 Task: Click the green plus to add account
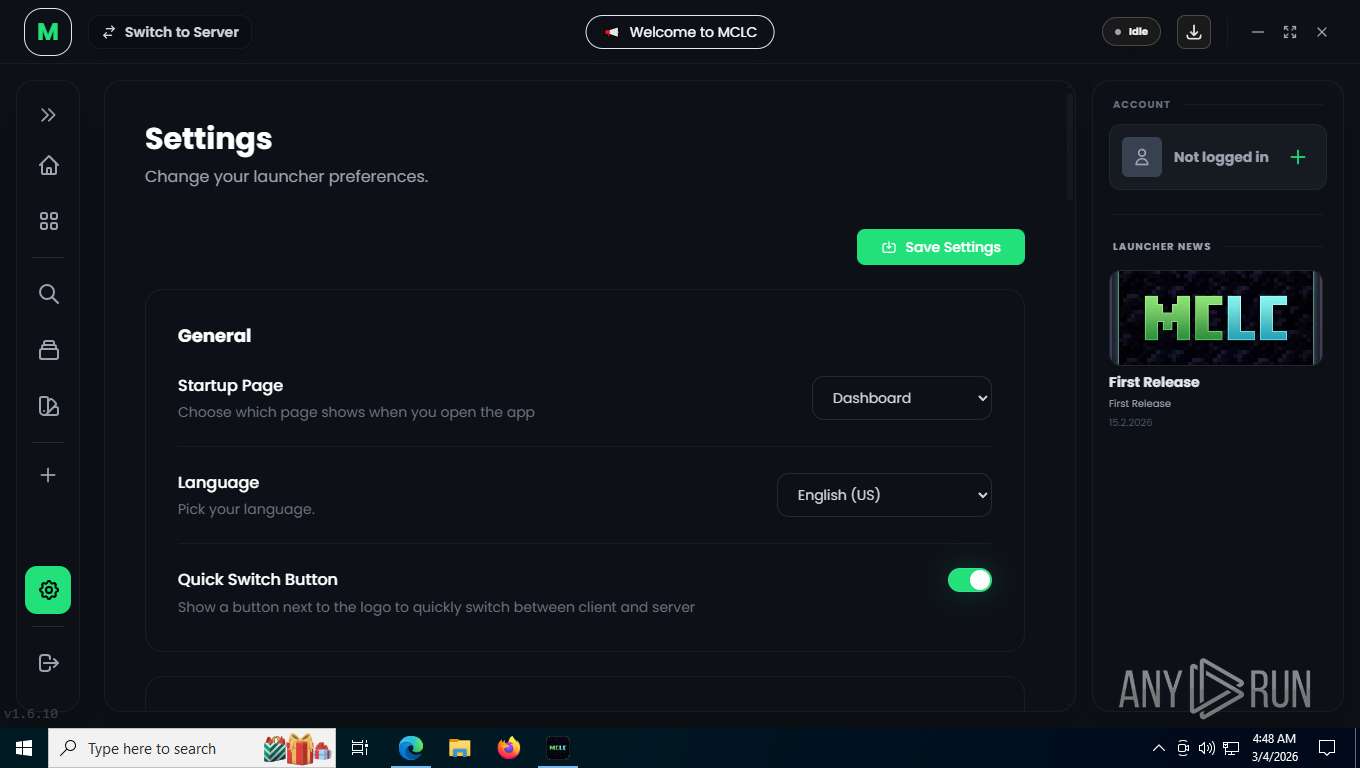(x=1298, y=157)
